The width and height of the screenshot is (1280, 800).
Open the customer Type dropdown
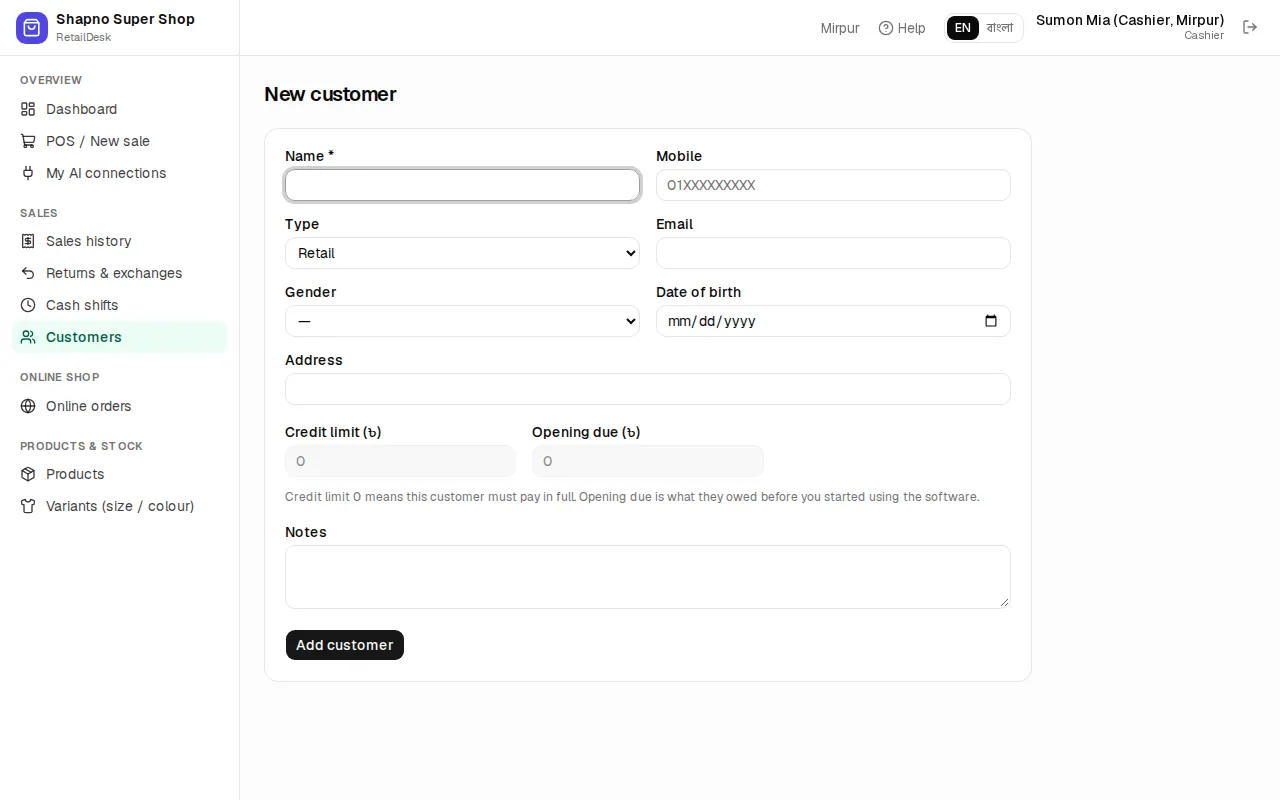click(462, 253)
